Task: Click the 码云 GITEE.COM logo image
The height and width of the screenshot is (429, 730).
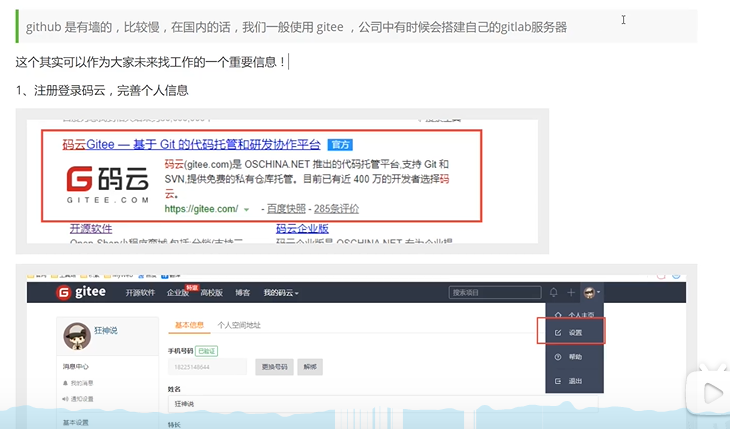Action: tap(108, 184)
